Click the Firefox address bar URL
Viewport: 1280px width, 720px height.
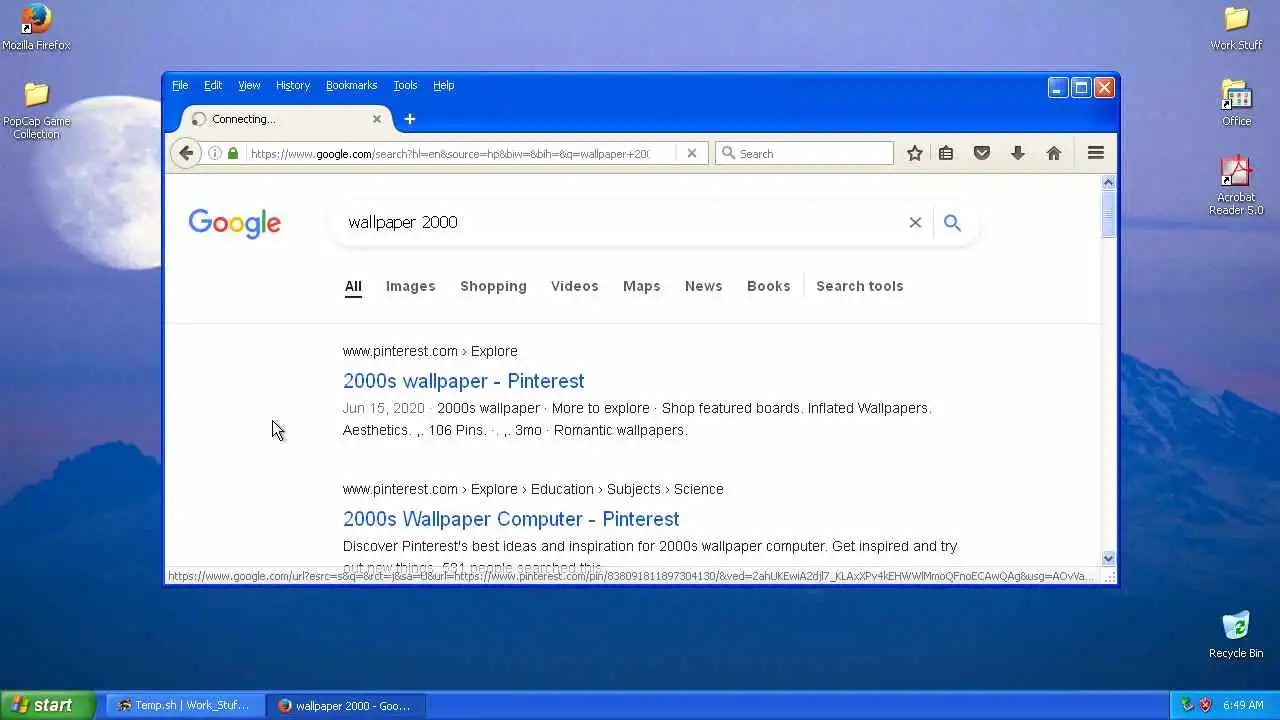pos(449,153)
